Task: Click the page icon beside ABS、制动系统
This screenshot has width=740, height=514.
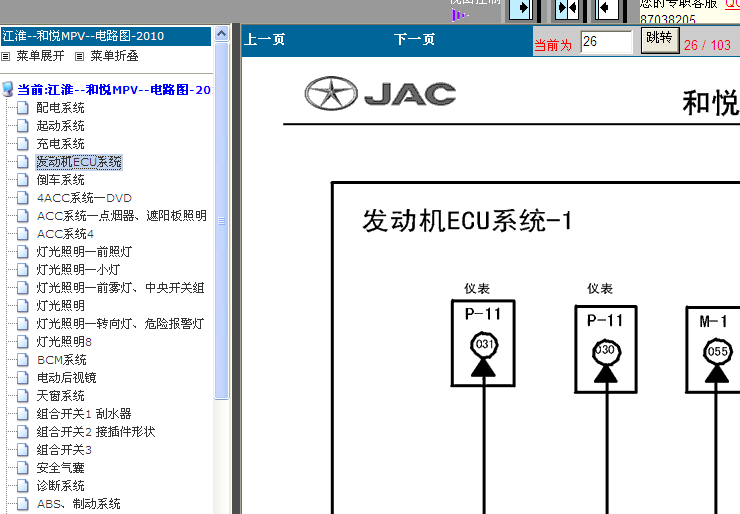Action: (23, 504)
